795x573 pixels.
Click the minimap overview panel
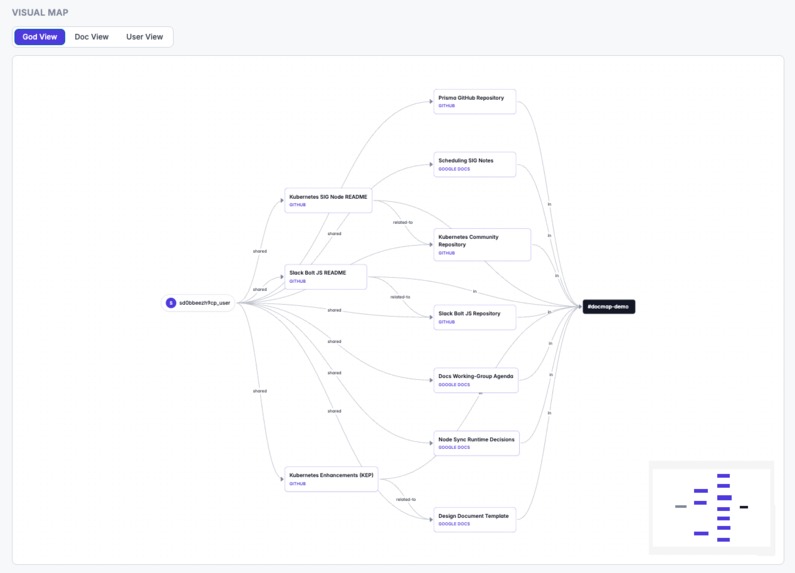click(711, 508)
